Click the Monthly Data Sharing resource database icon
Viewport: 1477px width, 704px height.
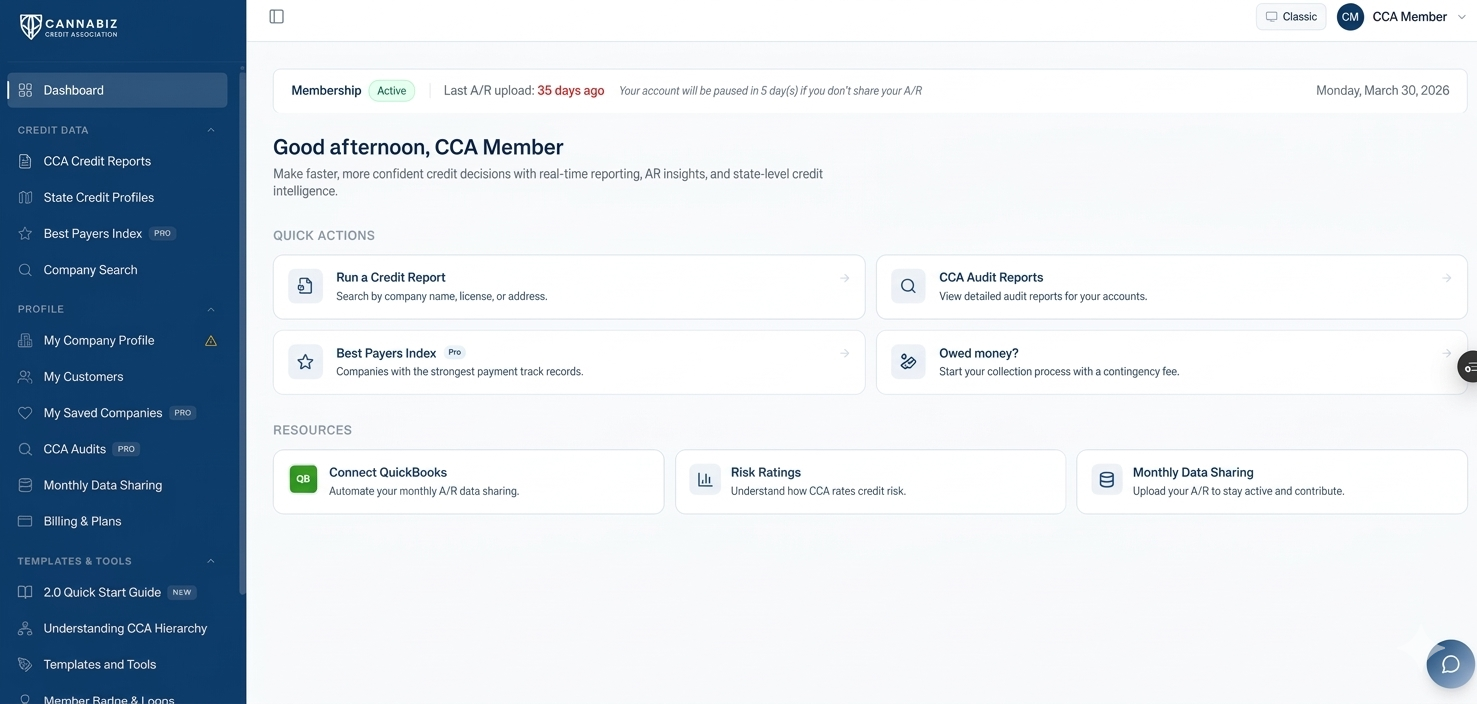point(1107,479)
